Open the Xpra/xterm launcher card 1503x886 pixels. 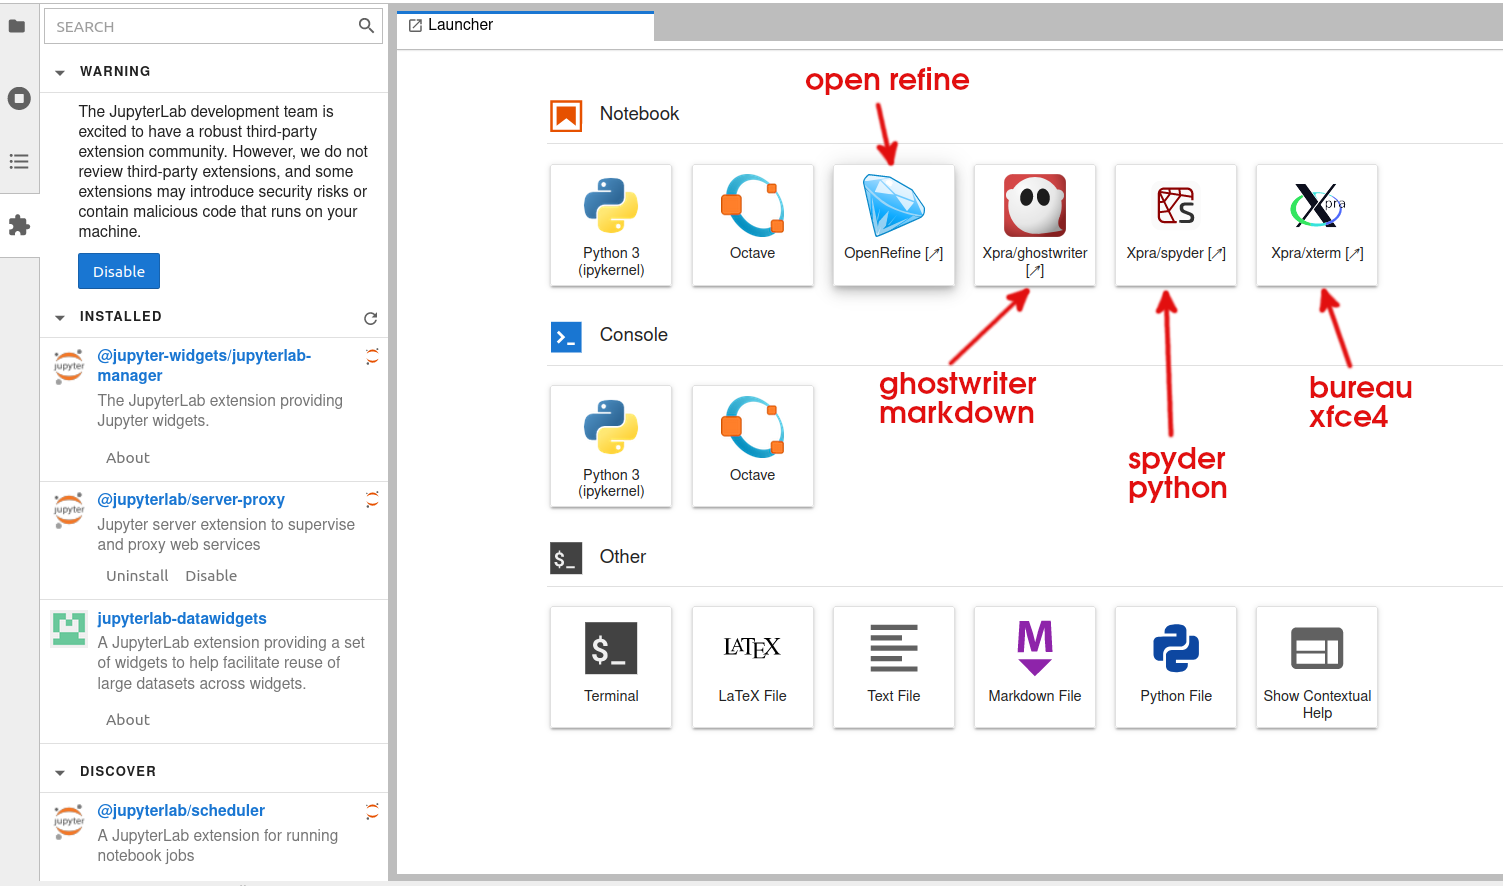coord(1316,225)
